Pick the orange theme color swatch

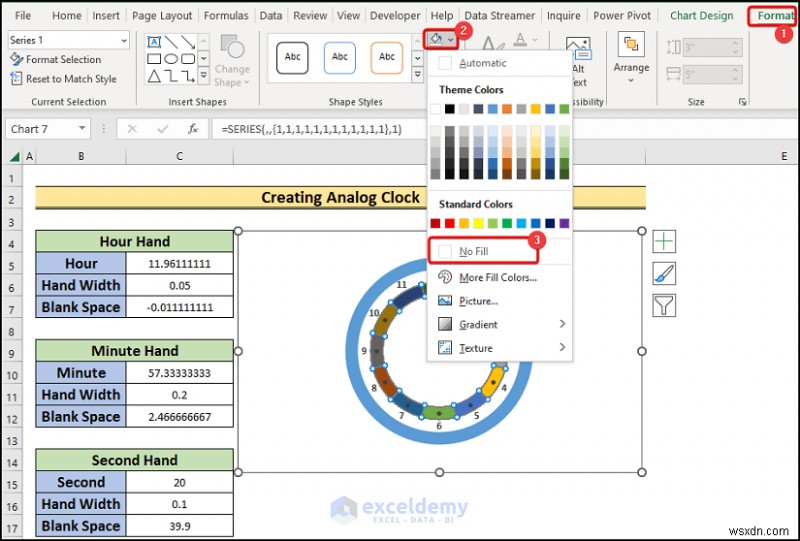pyautogui.click(x=507, y=109)
